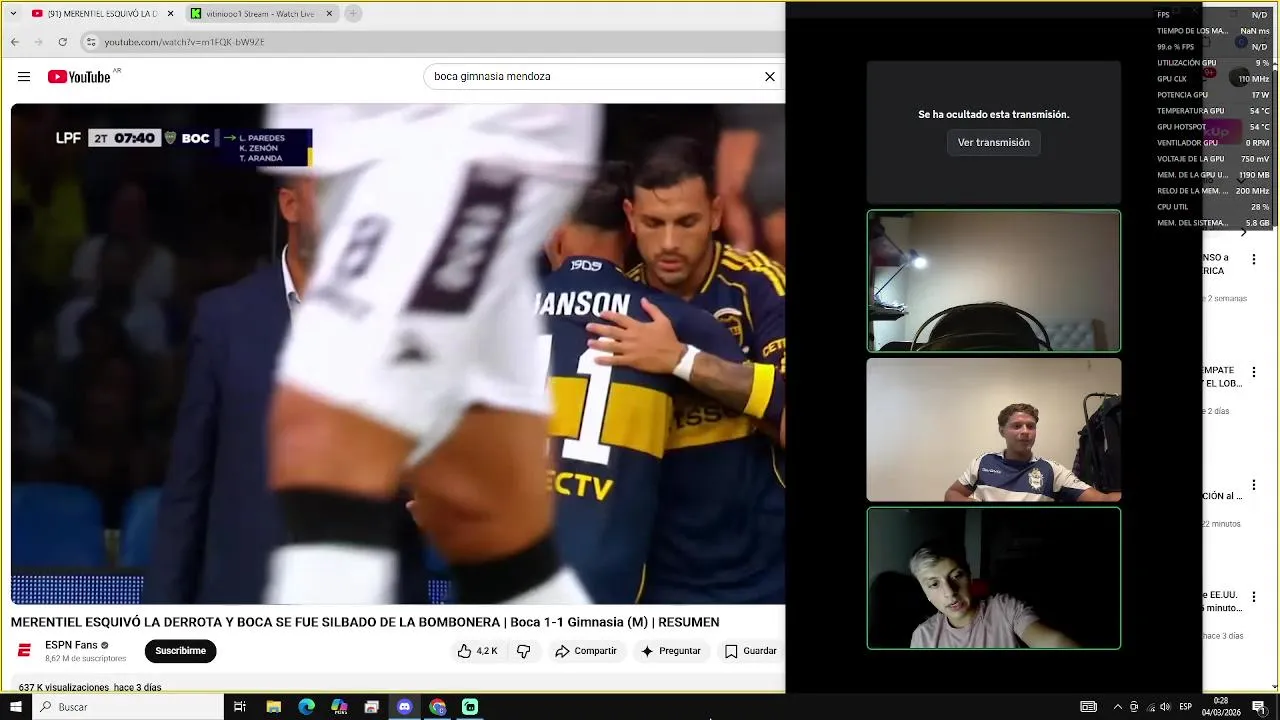This screenshot has width=1280, height=720.
Task: Open touch keyboard icon in tray
Action: pyautogui.click(x=1088, y=707)
